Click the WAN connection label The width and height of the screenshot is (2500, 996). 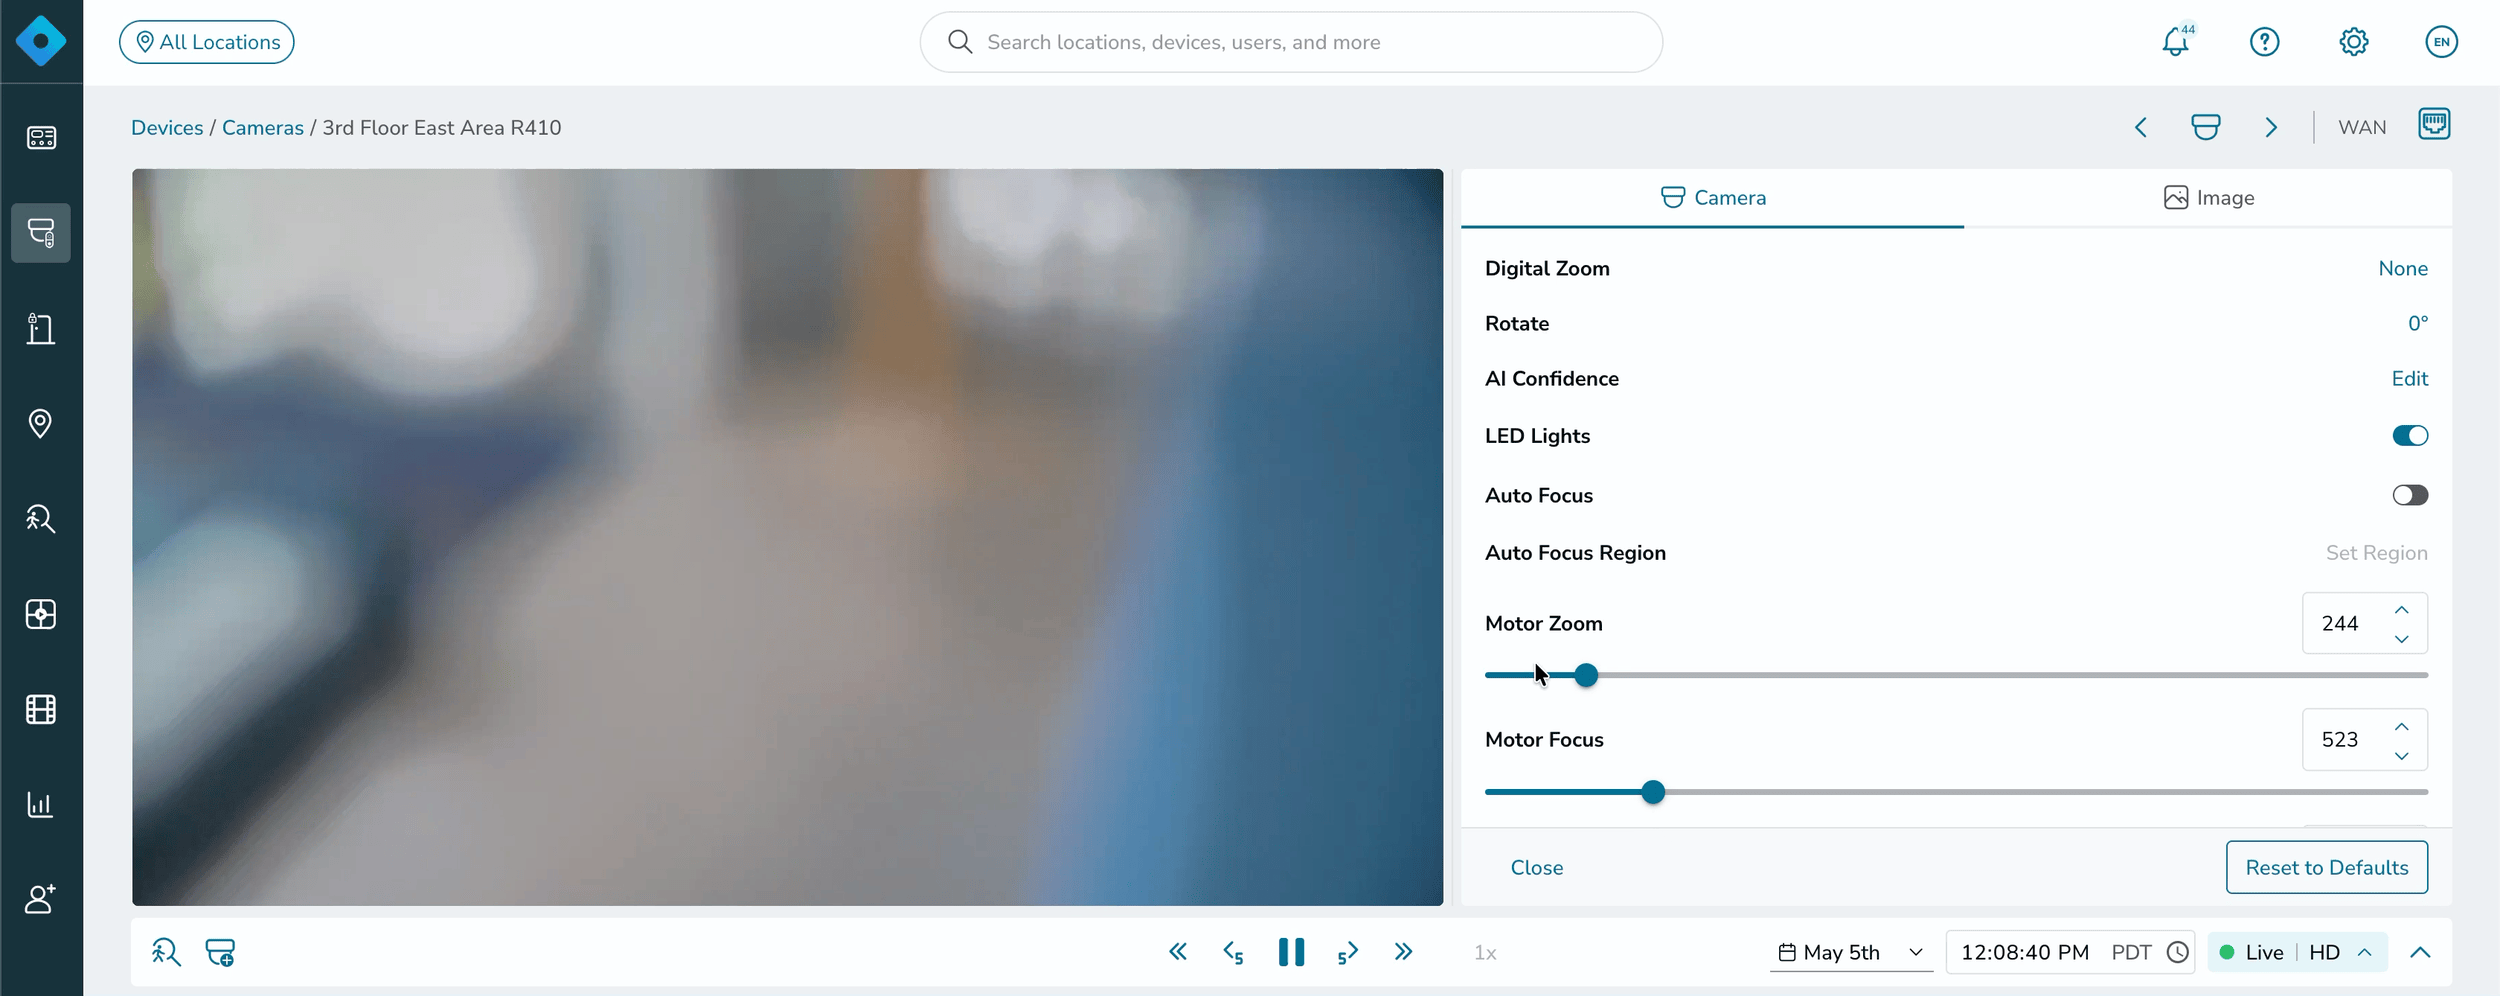2361,128
